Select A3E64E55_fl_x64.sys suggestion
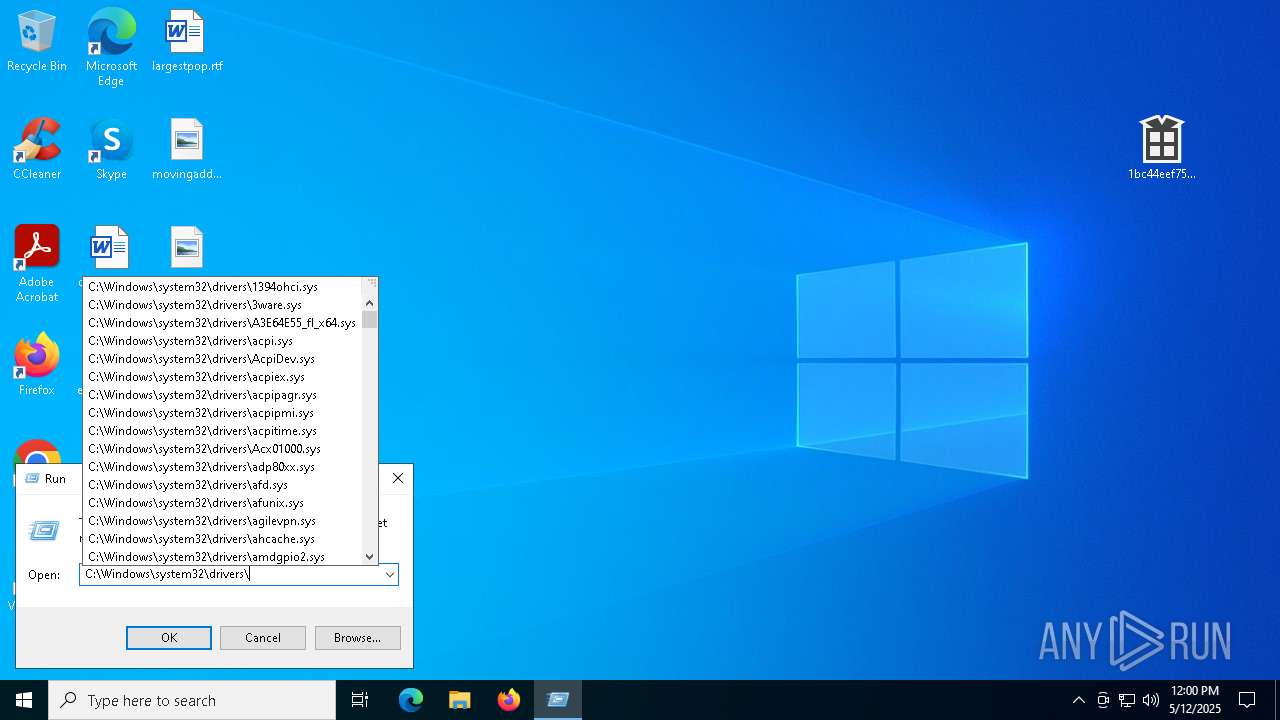Image resolution: width=1280 pixels, height=720 pixels. [222, 323]
